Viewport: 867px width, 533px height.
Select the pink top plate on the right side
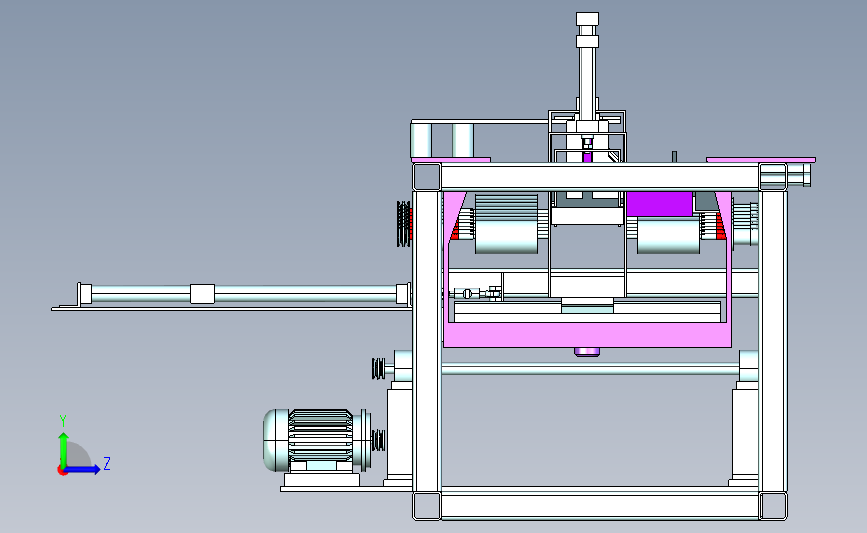pyautogui.click(x=761, y=160)
